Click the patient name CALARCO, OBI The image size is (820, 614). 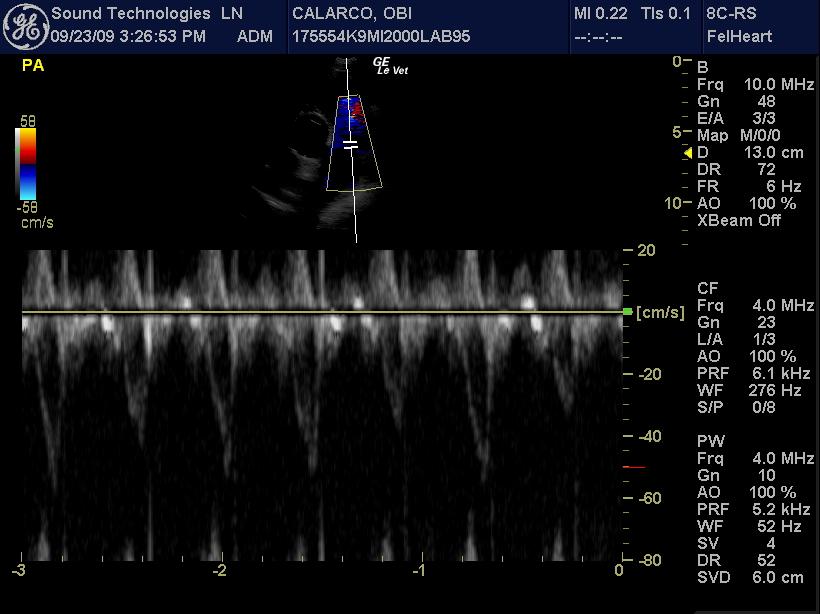[352, 14]
